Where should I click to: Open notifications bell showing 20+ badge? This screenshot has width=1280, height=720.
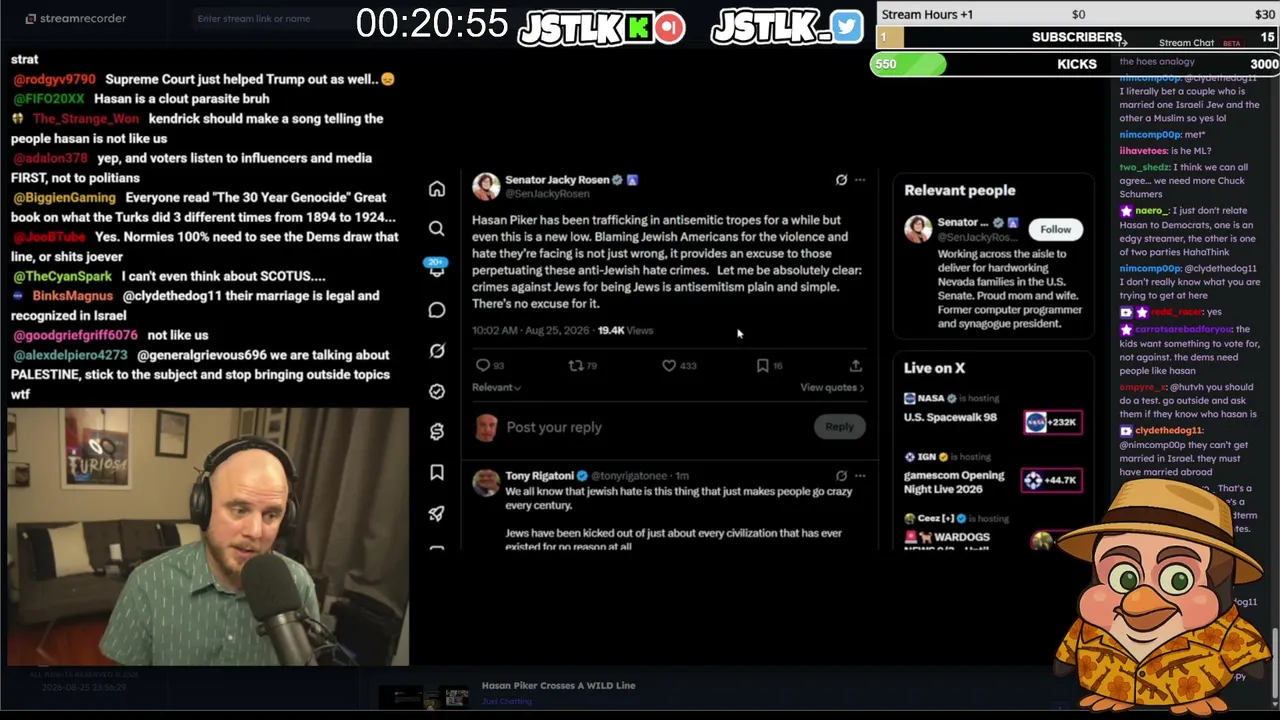[437, 270]
